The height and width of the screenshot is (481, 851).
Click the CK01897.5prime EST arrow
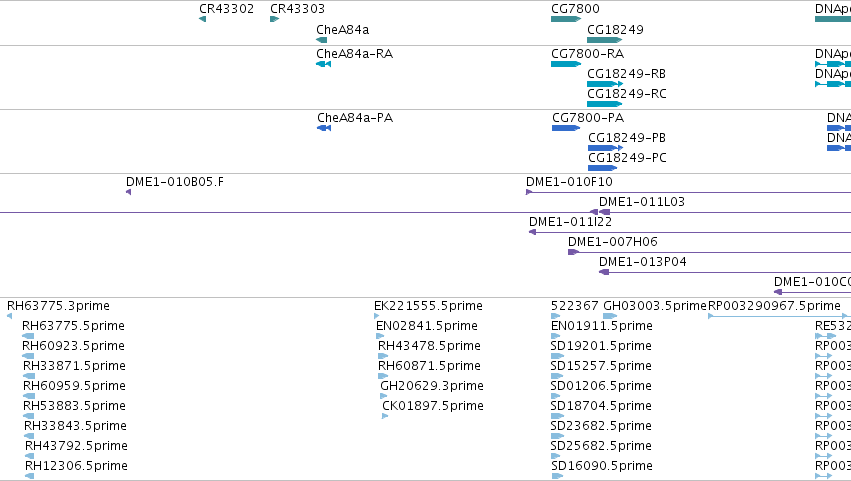[385, 417]
